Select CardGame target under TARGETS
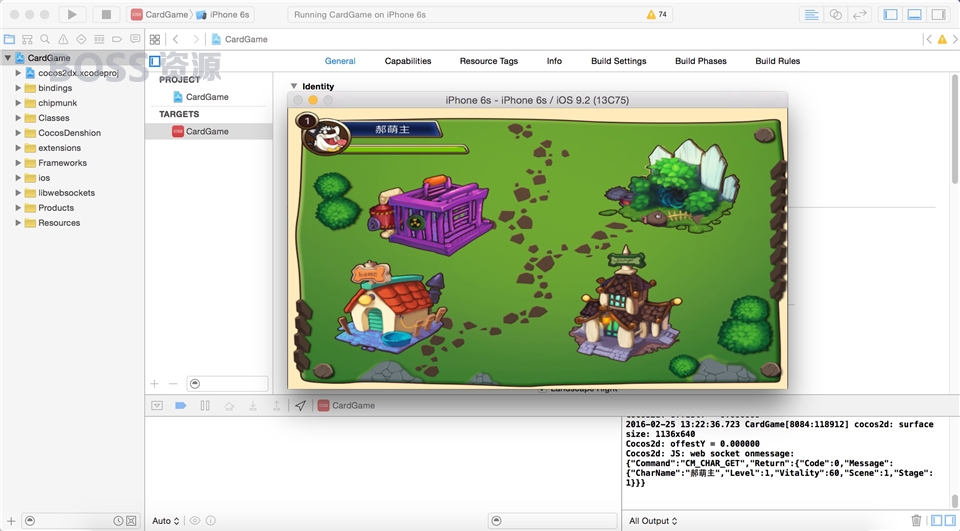Image resolution: width=960 pixels, height=531 pixels. click(x=208, y=131)
